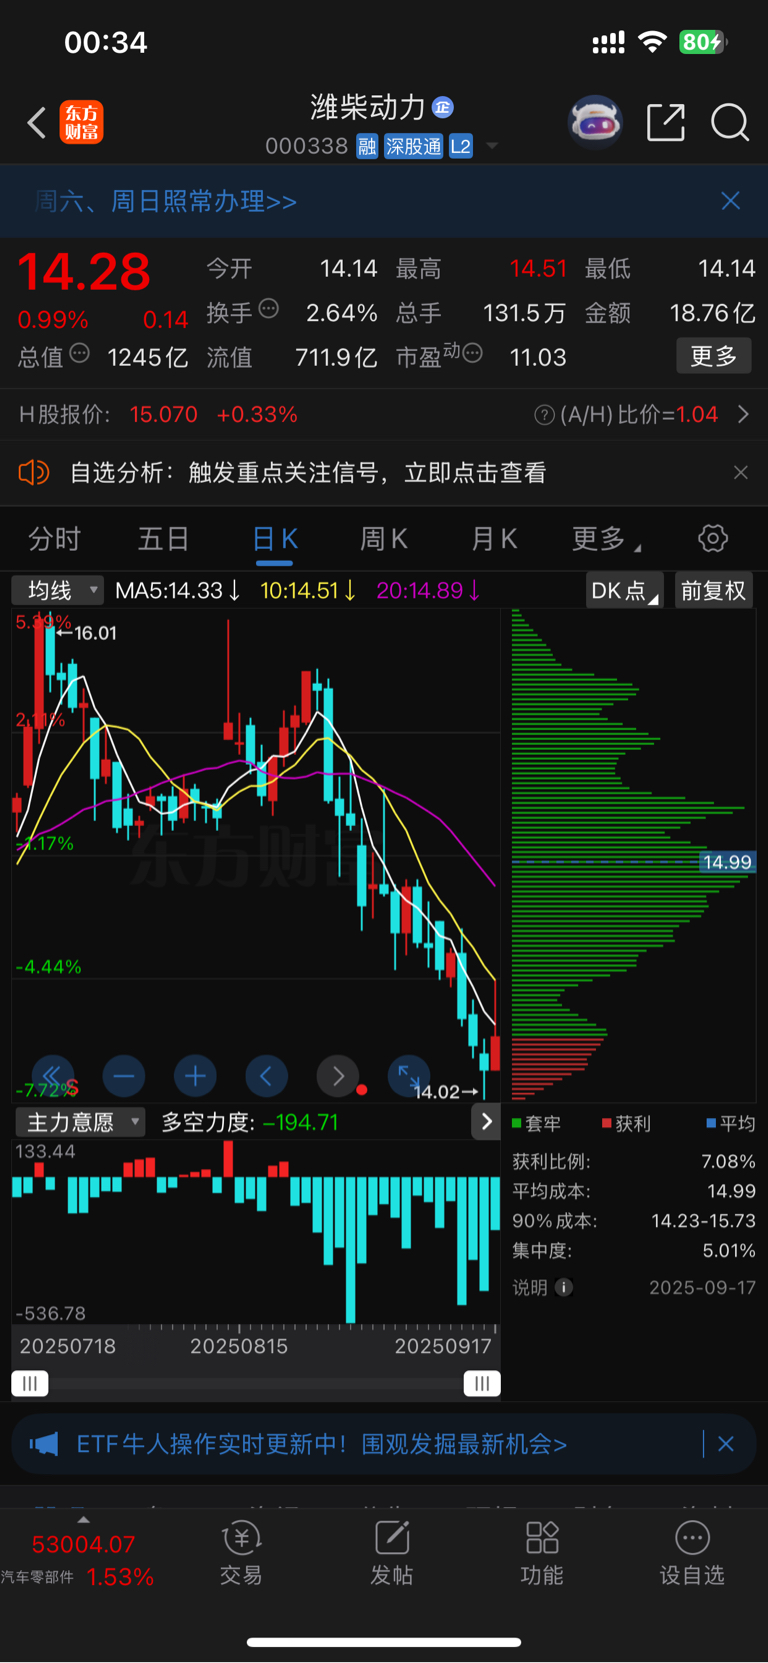Viewport: 768px width, 1663px height.
Task: Open 总值 info icon
Action: pos(80,353)
